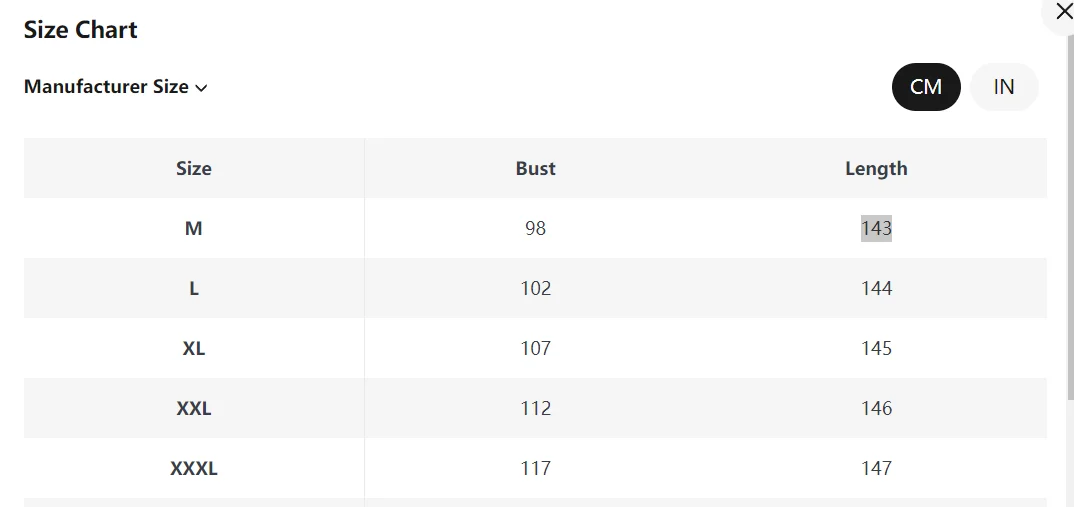Select the XXXL size row label
Image resolution: width=1074 pixels, height=507 pixels.
coord(194,469)
